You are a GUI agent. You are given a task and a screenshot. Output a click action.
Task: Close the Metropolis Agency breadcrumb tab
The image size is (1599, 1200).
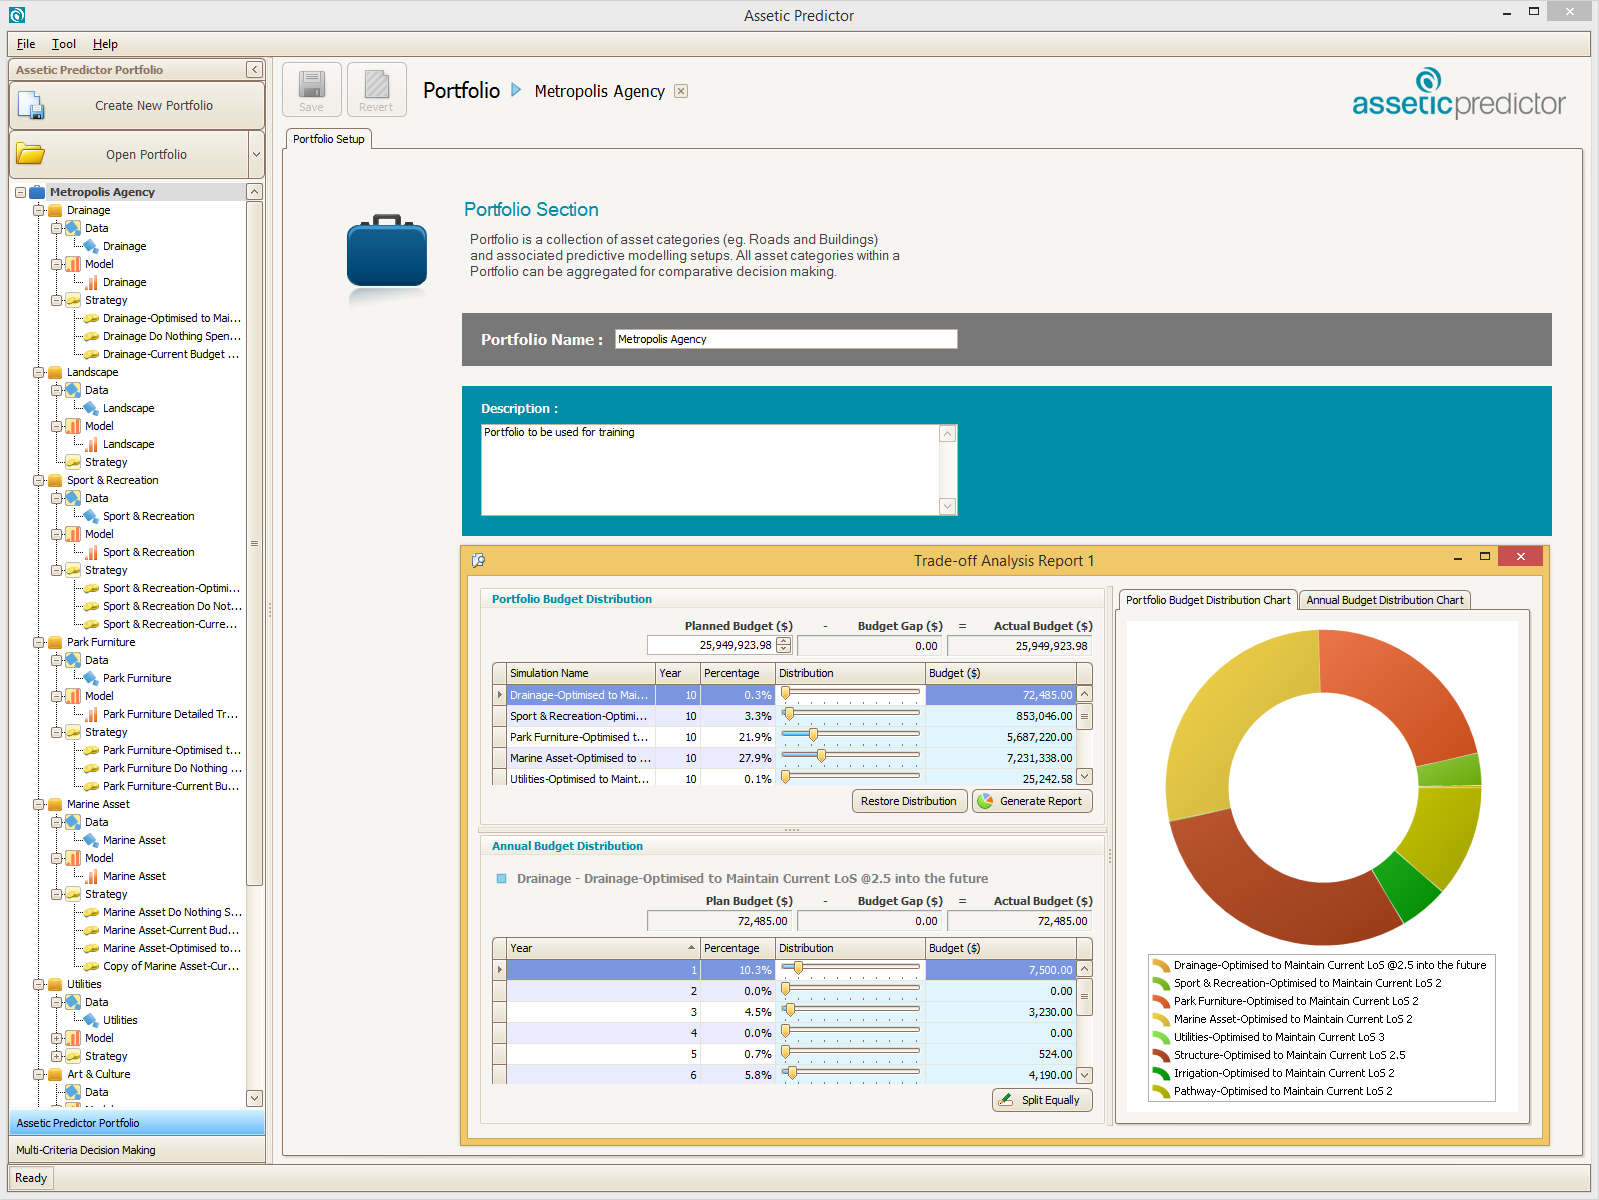681,91
